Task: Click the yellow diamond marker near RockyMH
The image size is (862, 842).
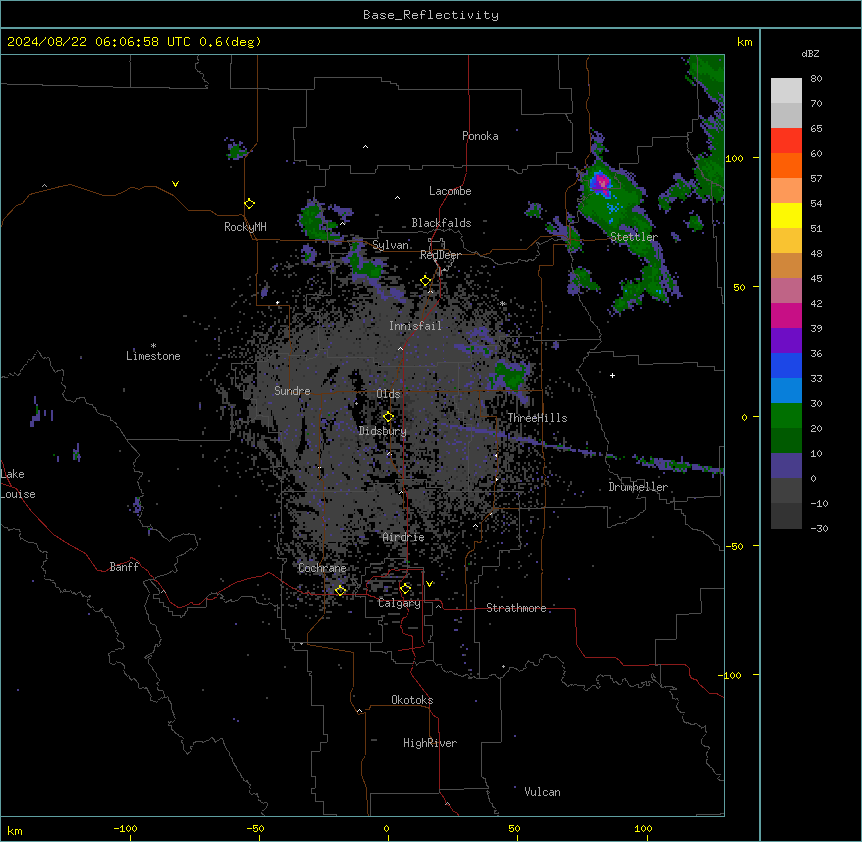Action: pos(249,204)
